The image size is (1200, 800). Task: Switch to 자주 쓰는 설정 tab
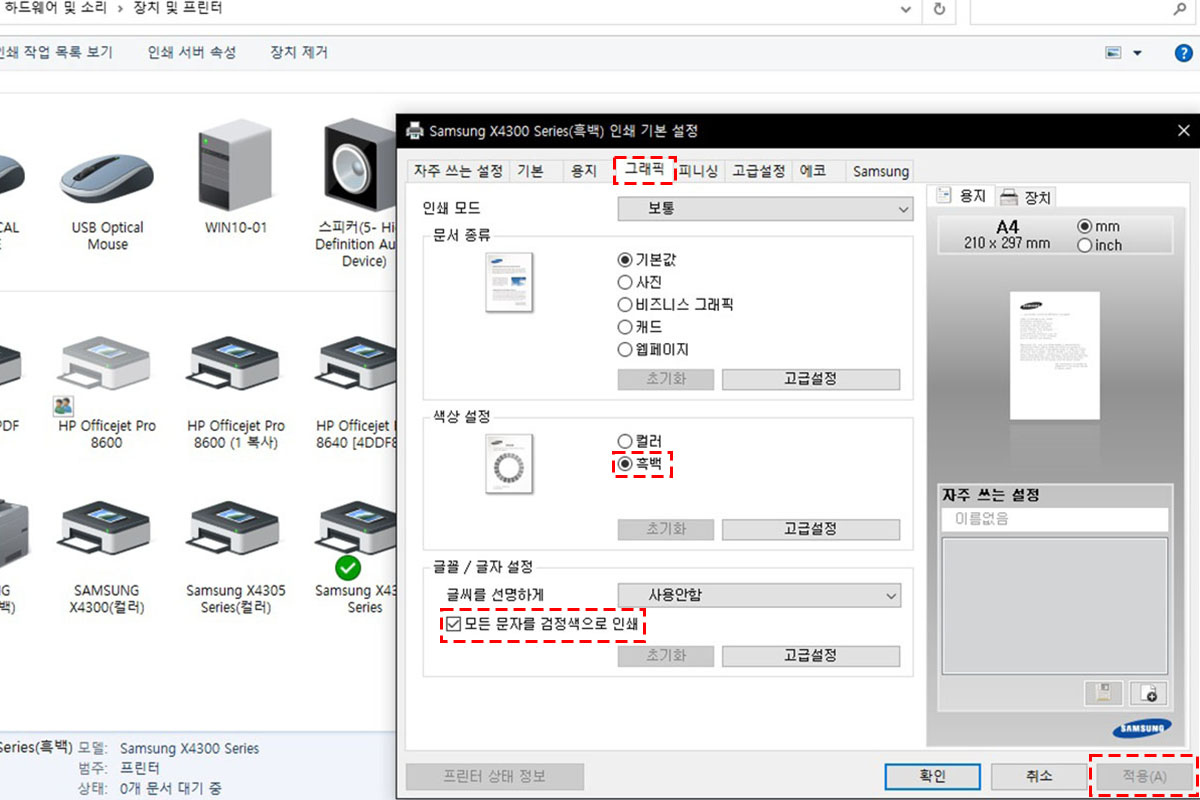click(x=458, y=171)
